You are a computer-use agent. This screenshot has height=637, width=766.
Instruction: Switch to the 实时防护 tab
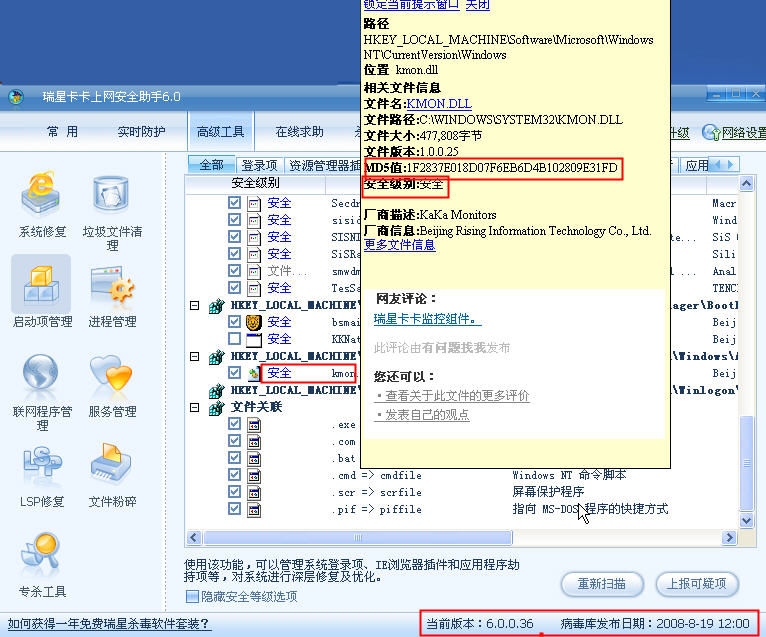click(x=141, y=132)
